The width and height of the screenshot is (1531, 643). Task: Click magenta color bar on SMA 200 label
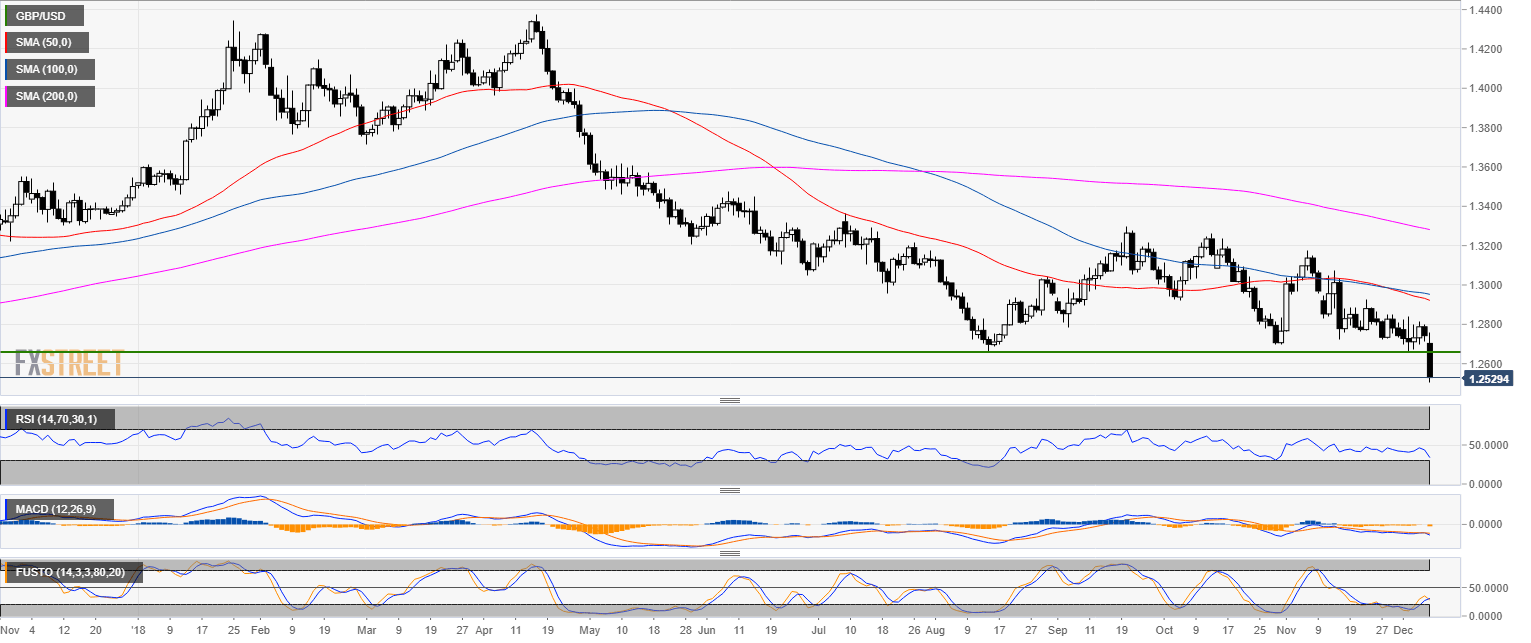coord(6,97)
